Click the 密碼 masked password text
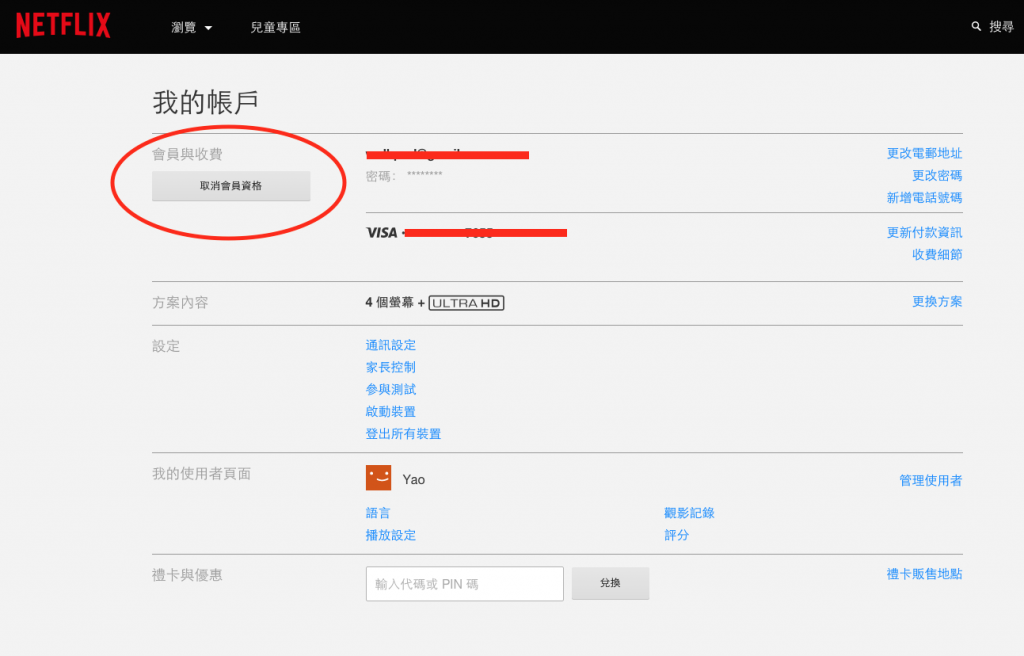 pyautogui.click(x=404, y=176)
